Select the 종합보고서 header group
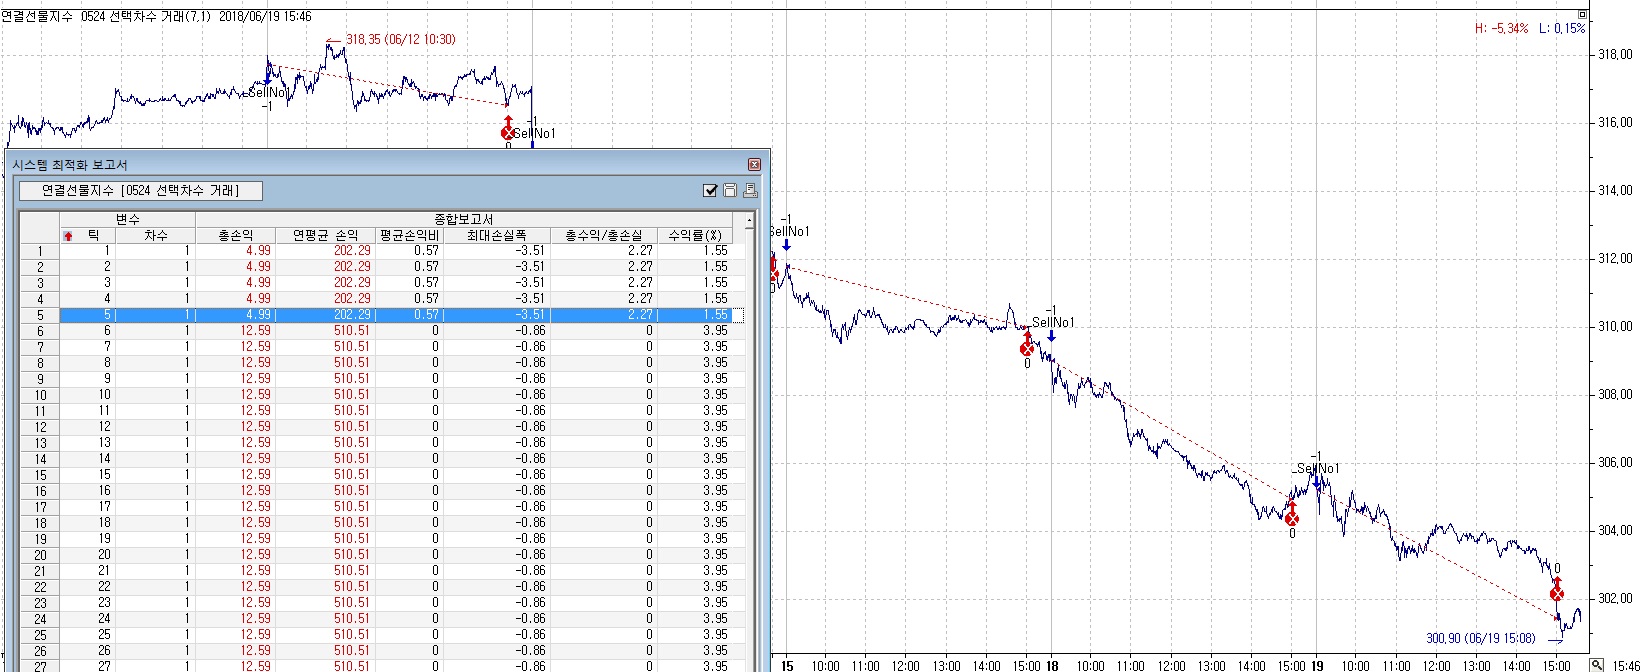Screen dimensions: 1649x672 click(x=463, y=219)
